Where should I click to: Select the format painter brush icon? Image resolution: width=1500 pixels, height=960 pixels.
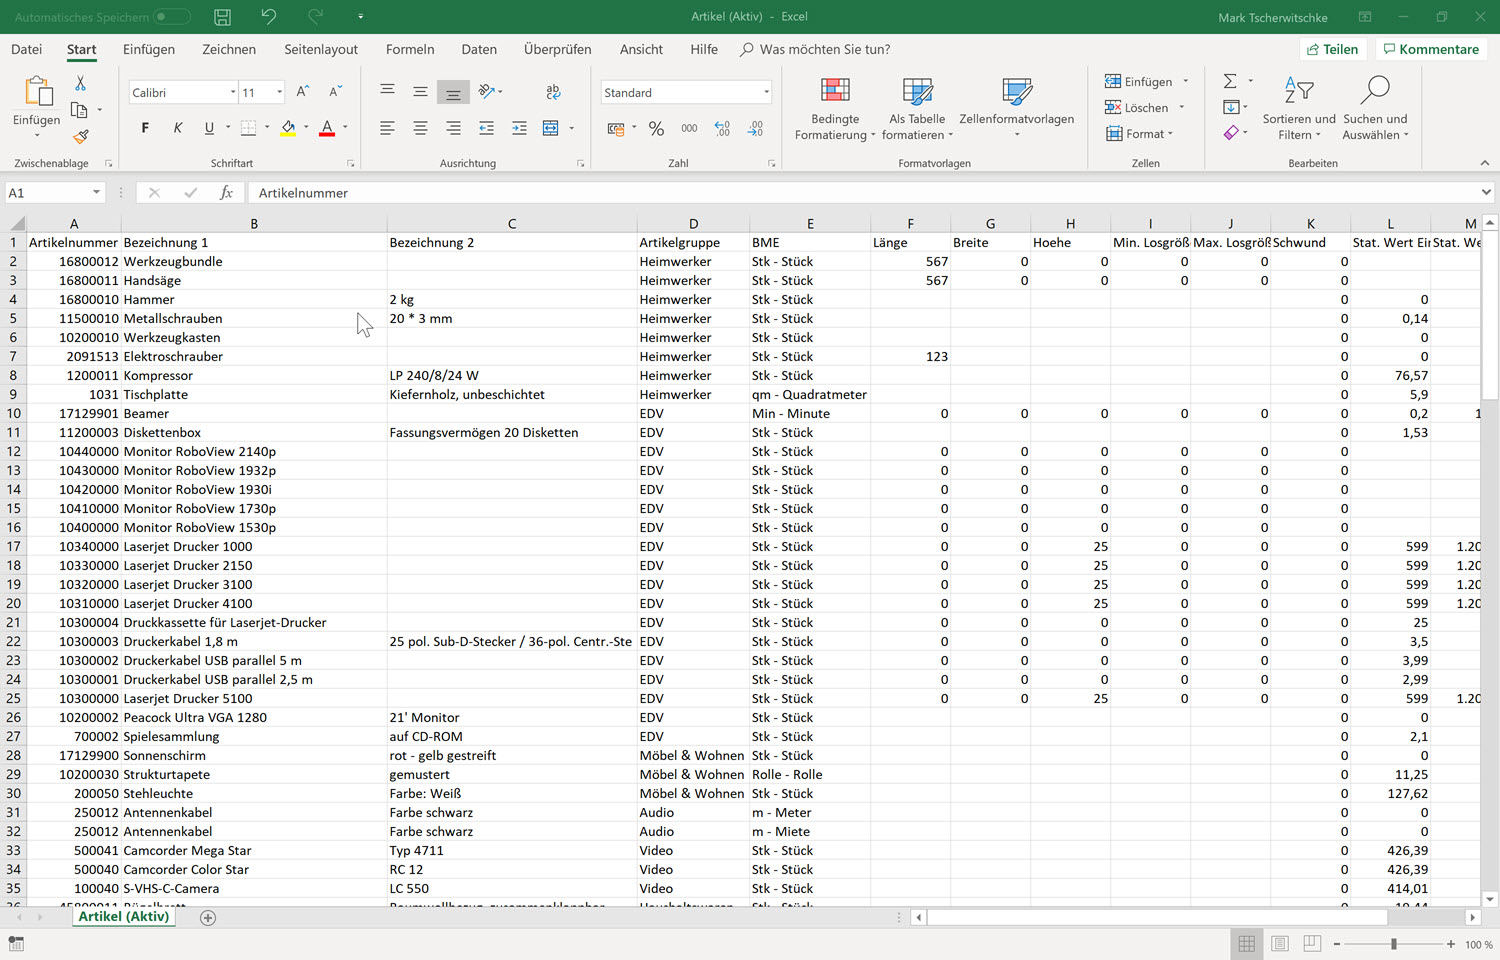[x=81, y=136]
